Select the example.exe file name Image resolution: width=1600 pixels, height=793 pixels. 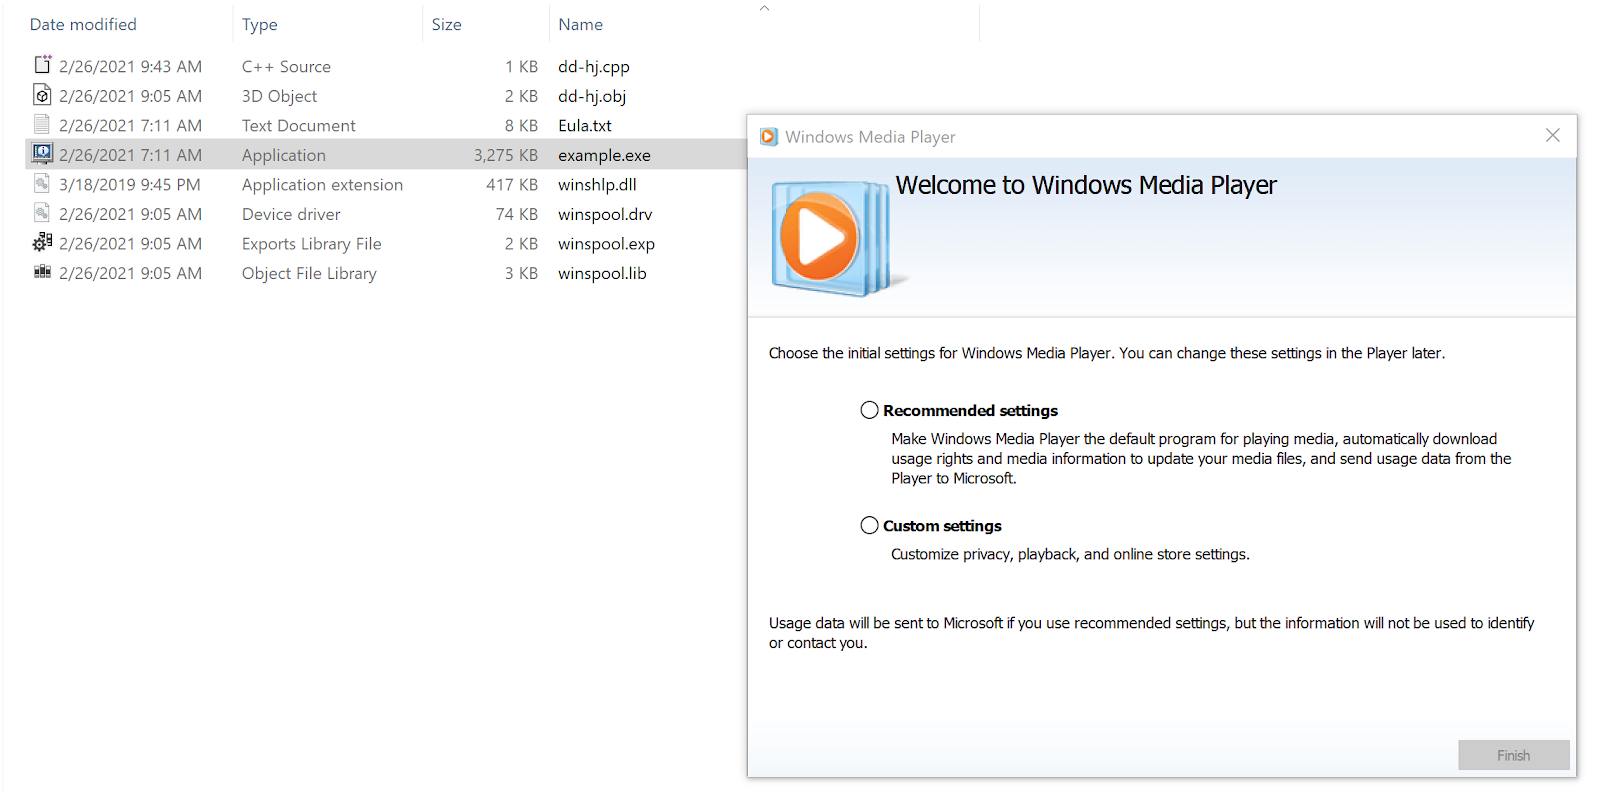coord(604,155)
